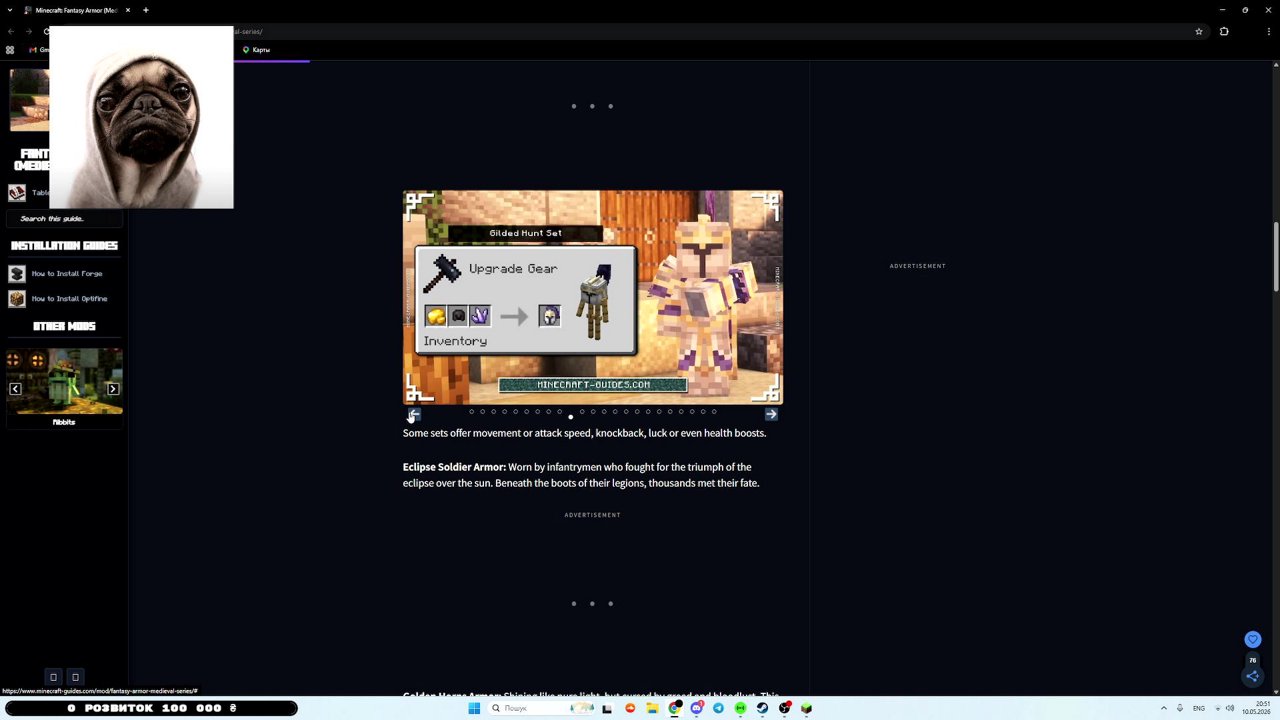Show previous mod in Other Mods slider
Viewport: 1280px width, 720px height.
(x=15, y=389)
